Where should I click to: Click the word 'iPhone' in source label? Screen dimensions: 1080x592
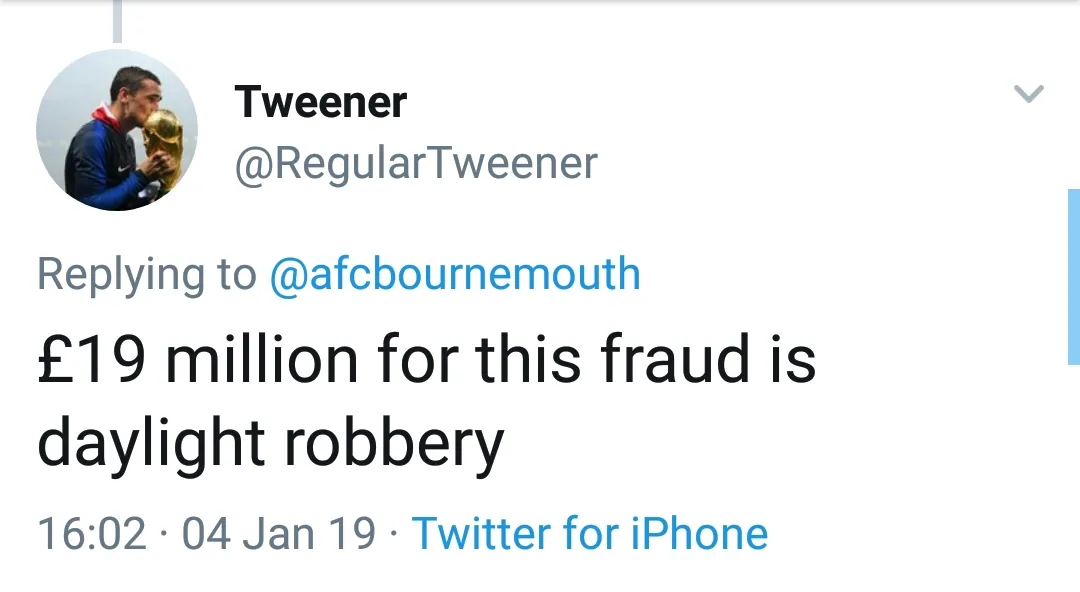click(699, 533)
